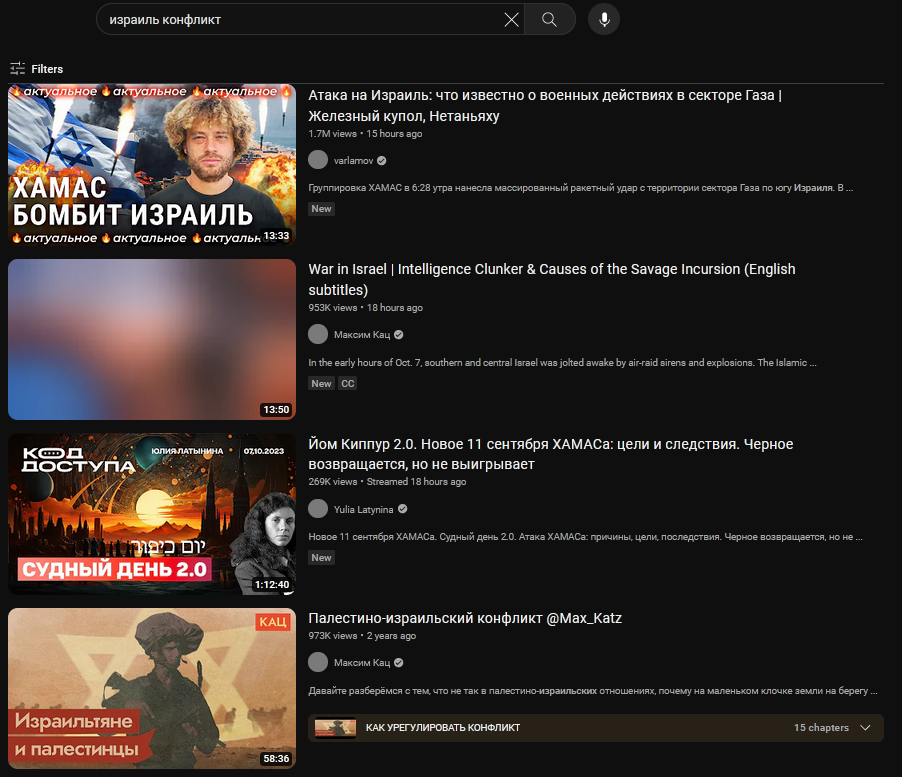Click the 1:12:40 duration badge
This screenshot has height=777, width=902.
(272, 584)
